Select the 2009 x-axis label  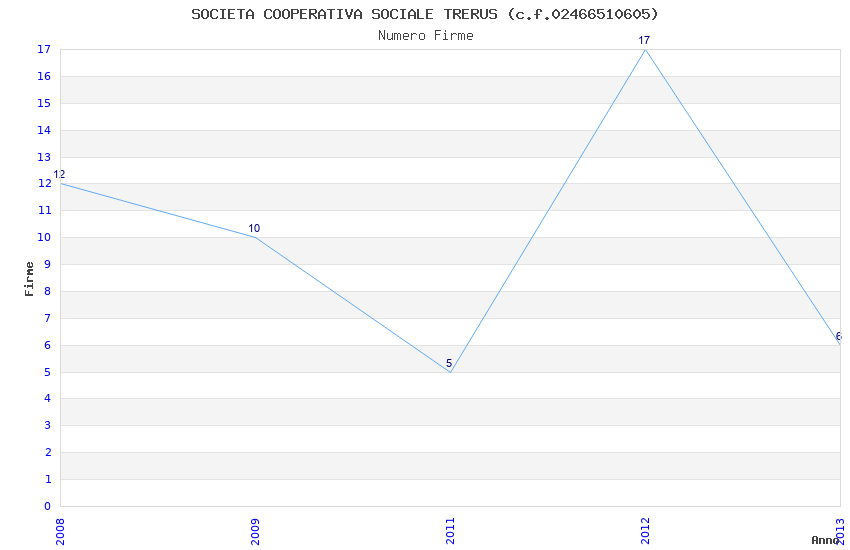click(x=255, y=532)
